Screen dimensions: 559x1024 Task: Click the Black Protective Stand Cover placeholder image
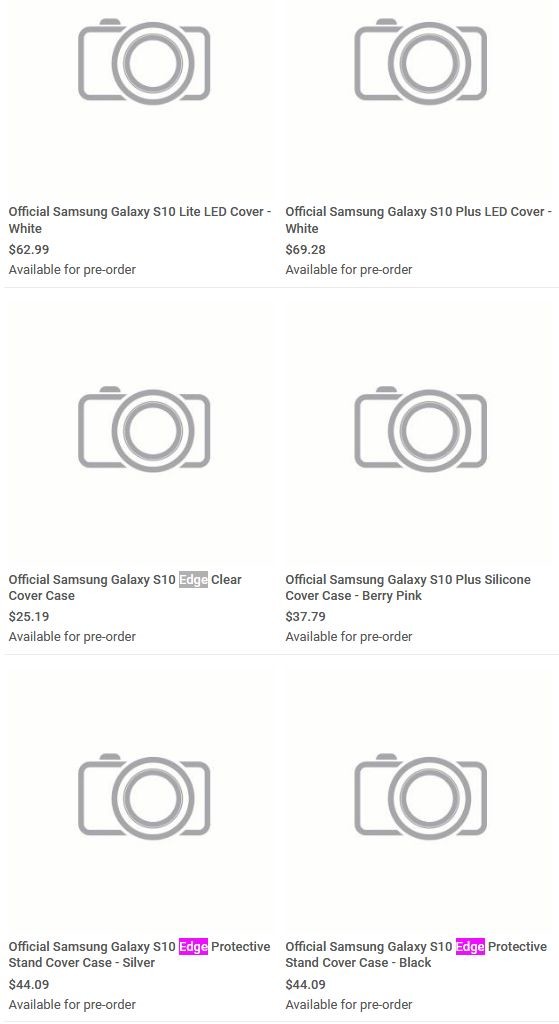pyautogui.click(x=421, y=796)
